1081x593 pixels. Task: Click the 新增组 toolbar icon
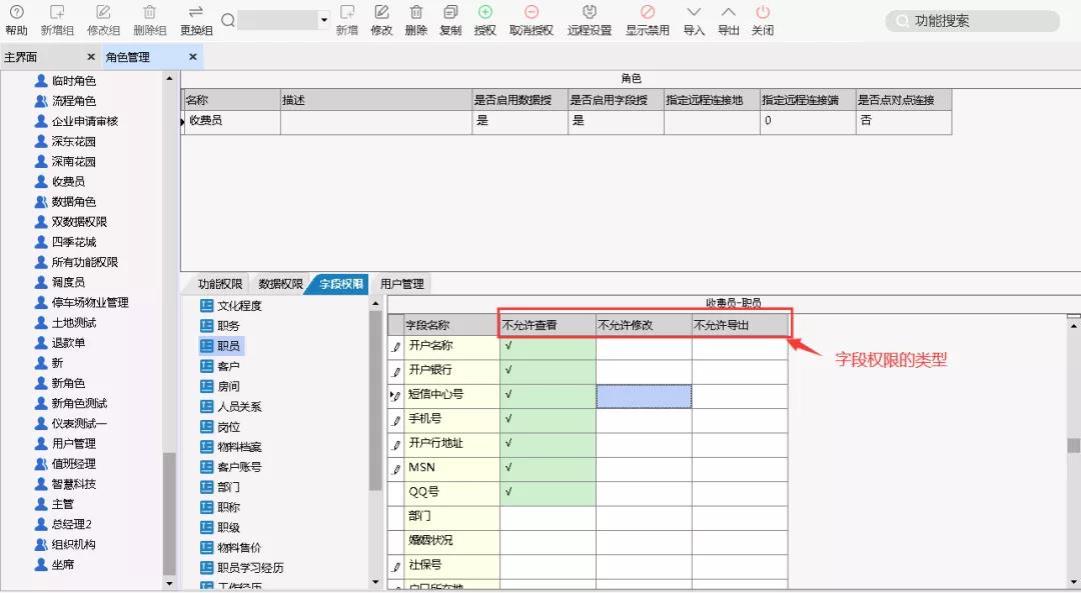click(x=57, y=12)
